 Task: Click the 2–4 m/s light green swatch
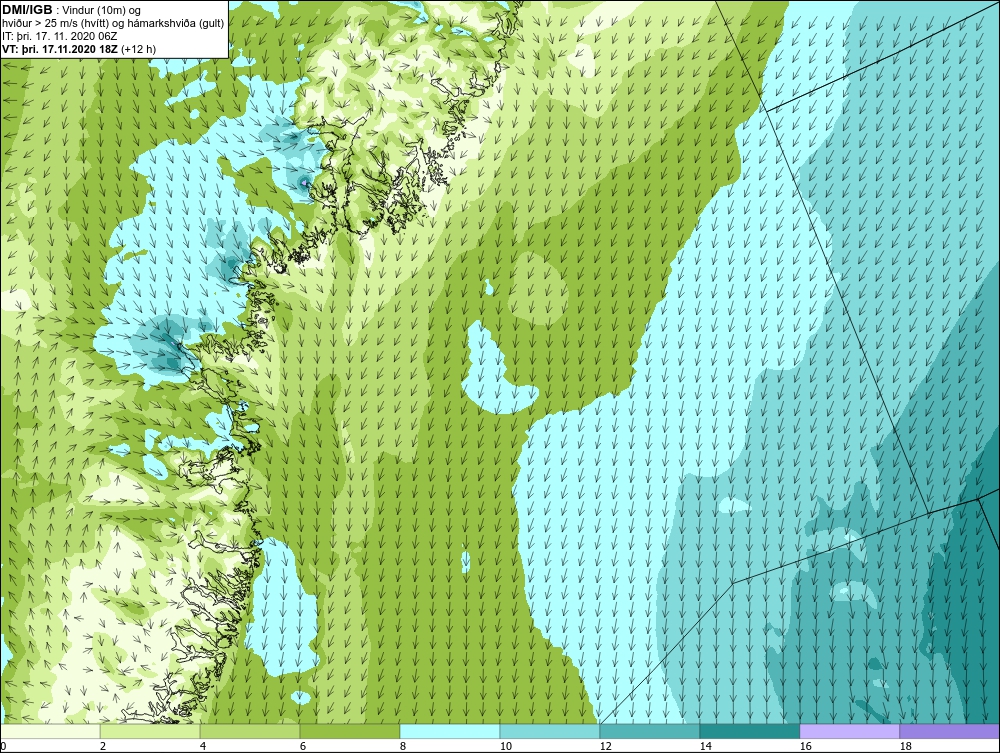pos(150,731)
